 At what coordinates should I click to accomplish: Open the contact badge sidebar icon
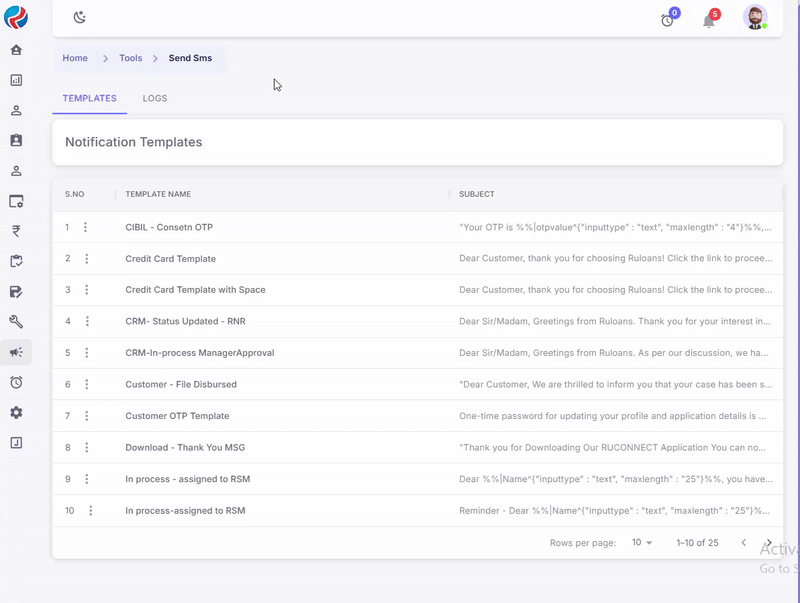click(16, 141)
